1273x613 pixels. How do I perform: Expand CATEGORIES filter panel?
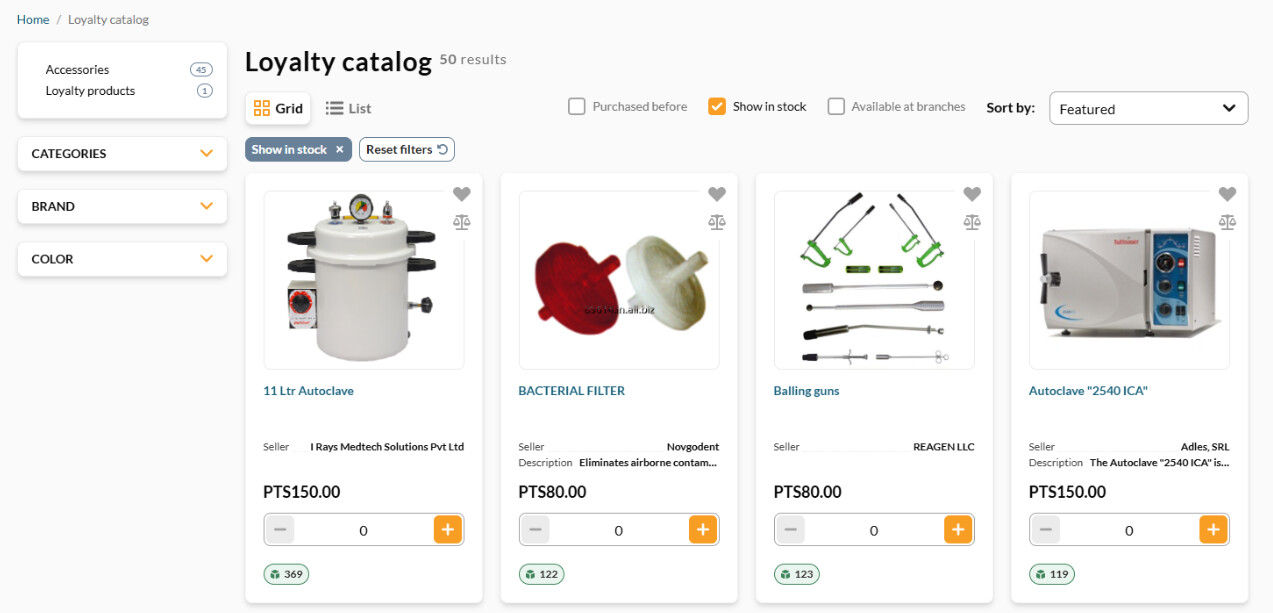pos(122,154)
